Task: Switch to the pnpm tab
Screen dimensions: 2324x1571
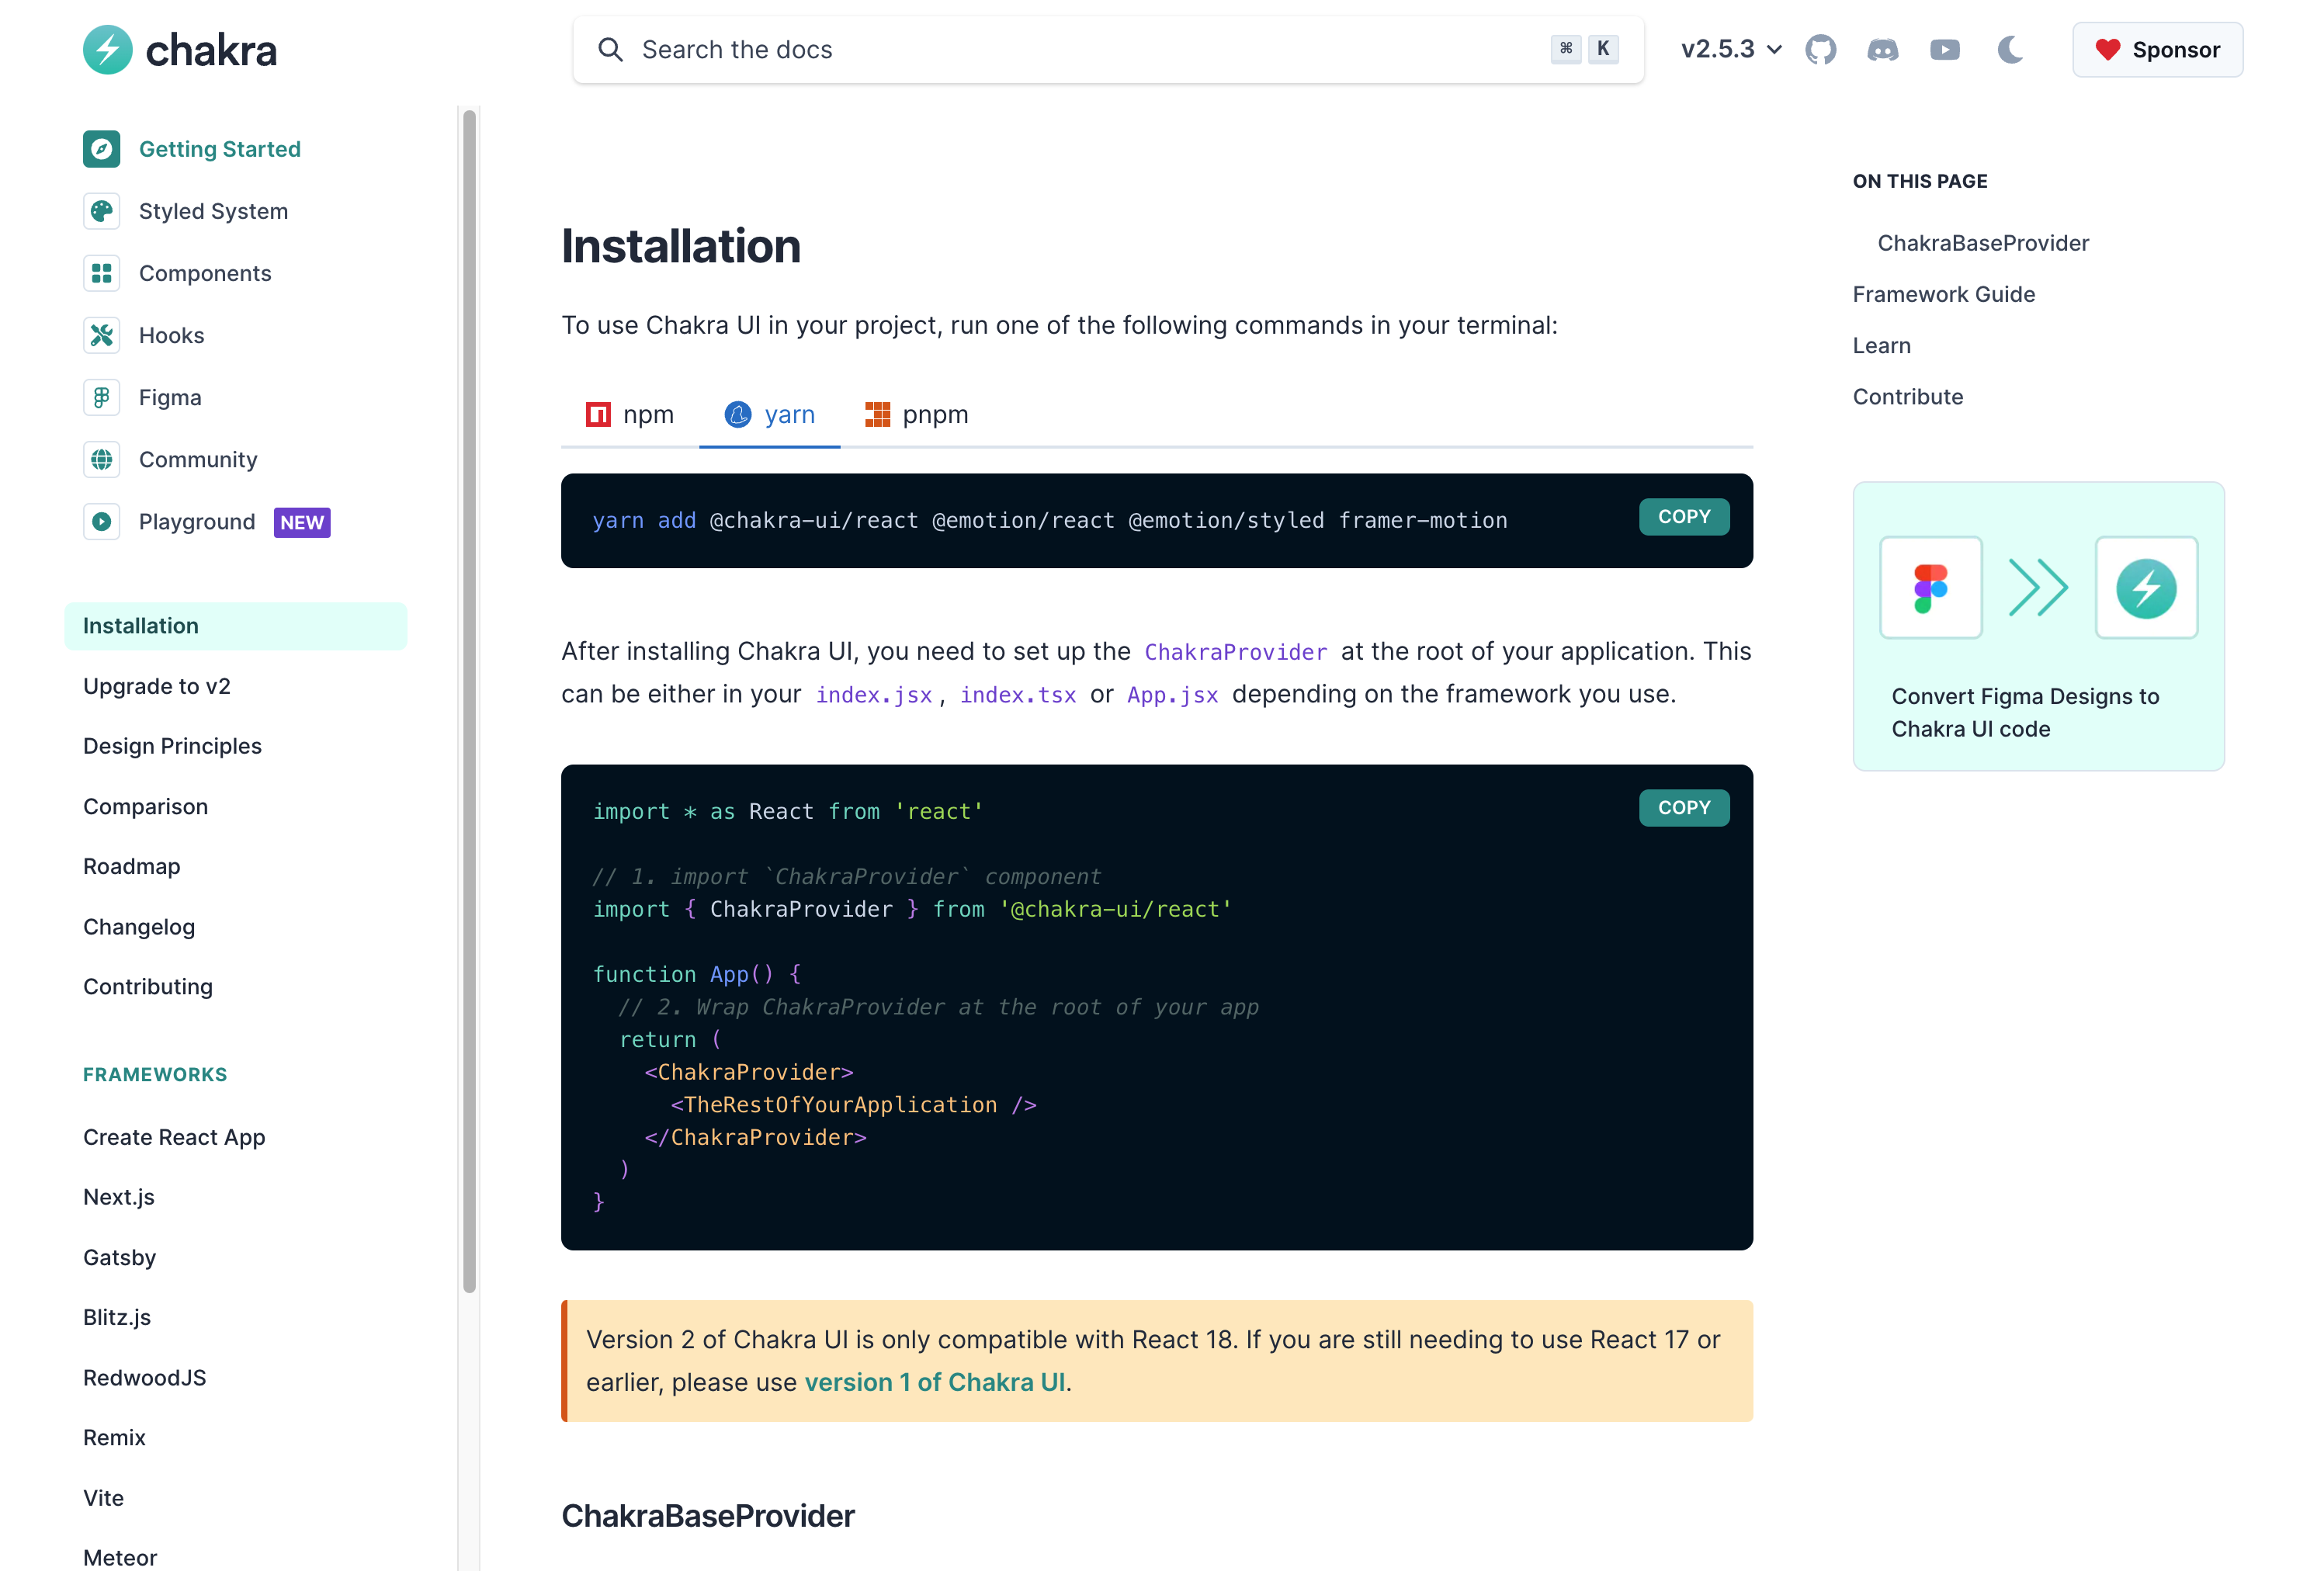Action: point(916,414)
